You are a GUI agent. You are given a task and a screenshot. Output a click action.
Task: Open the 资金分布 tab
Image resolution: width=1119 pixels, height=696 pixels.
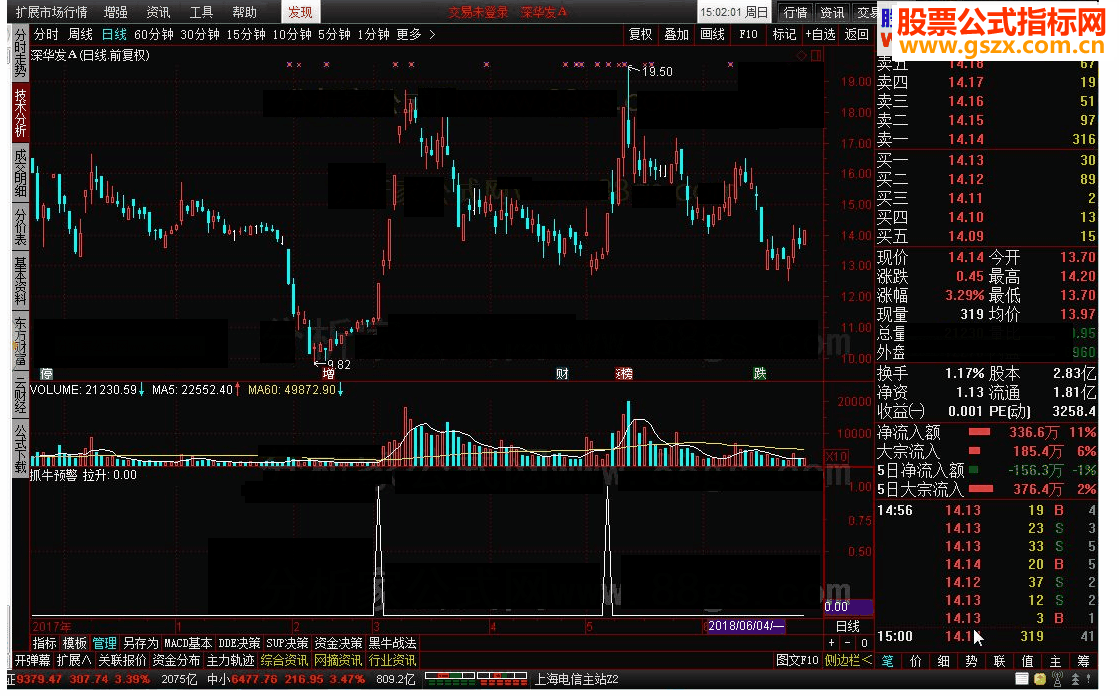[176, 660]
